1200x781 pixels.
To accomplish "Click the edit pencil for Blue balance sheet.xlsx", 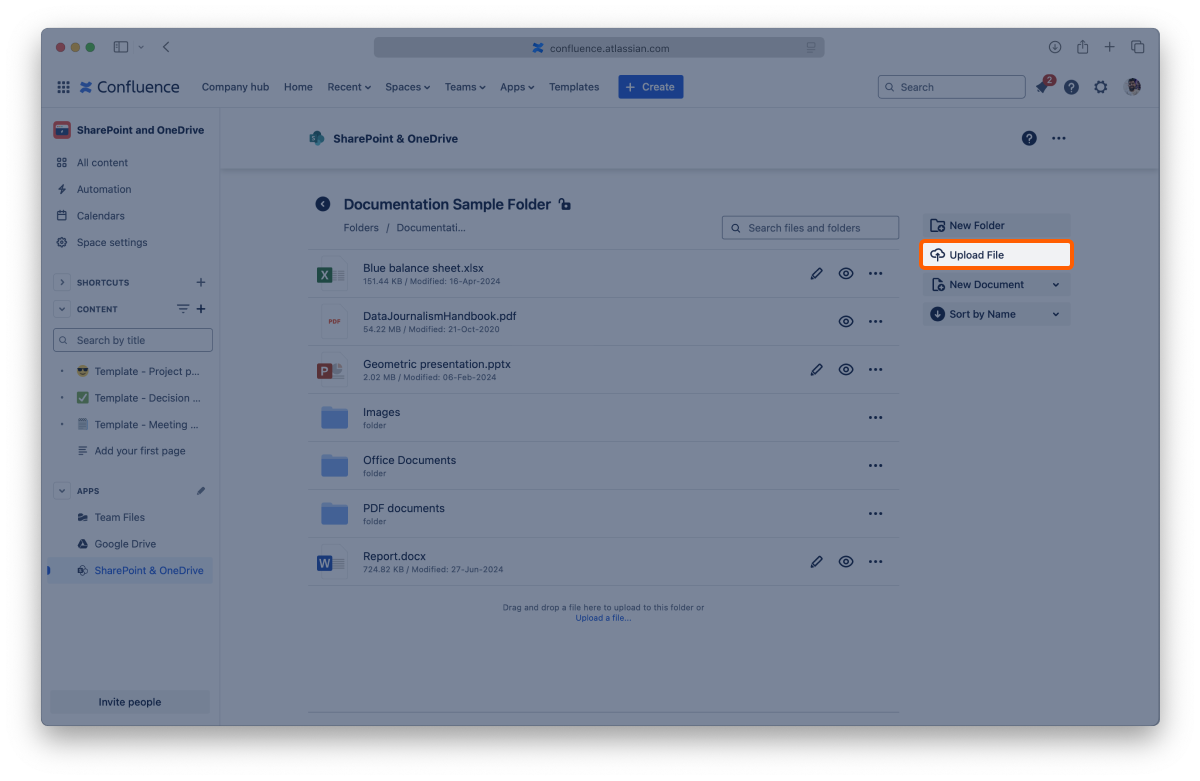I will [816, 274].
